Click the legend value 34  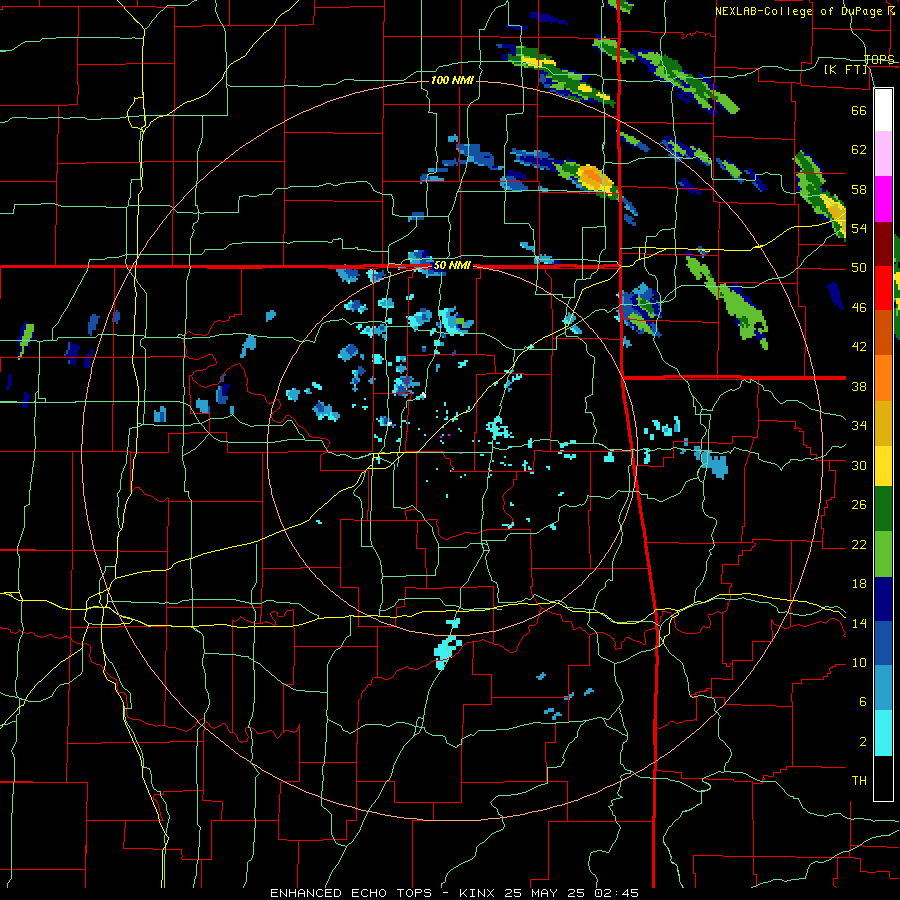pos(859,426)
